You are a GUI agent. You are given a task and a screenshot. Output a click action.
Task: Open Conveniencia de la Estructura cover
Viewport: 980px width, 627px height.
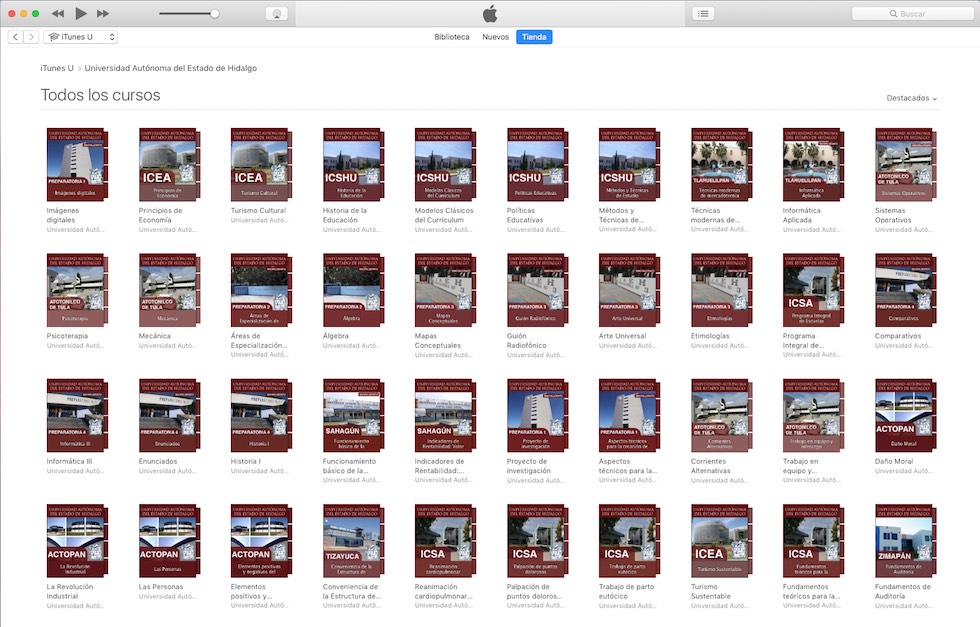pos(353,541)
